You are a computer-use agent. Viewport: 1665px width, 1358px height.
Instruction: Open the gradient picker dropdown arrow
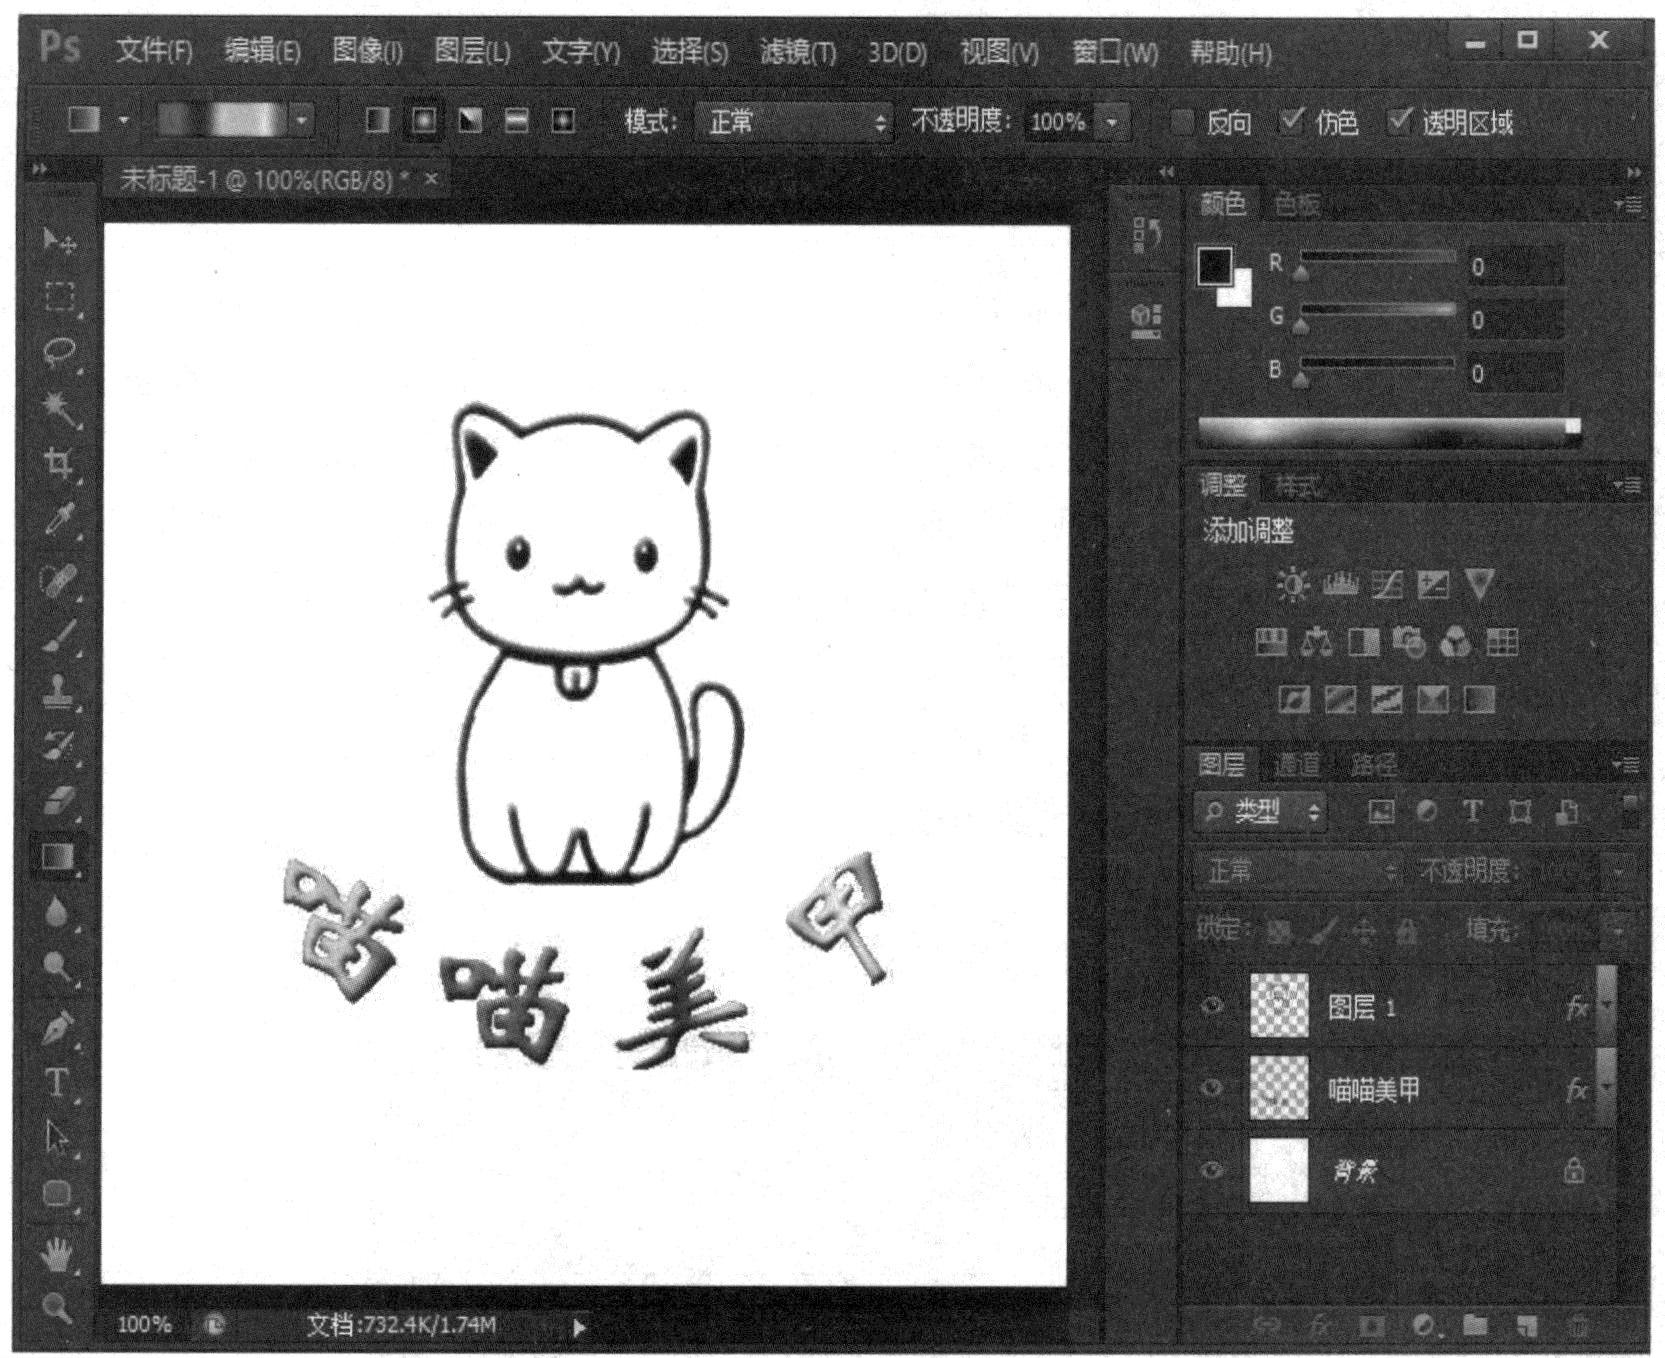pyautogui.click(x=301, y=121)
